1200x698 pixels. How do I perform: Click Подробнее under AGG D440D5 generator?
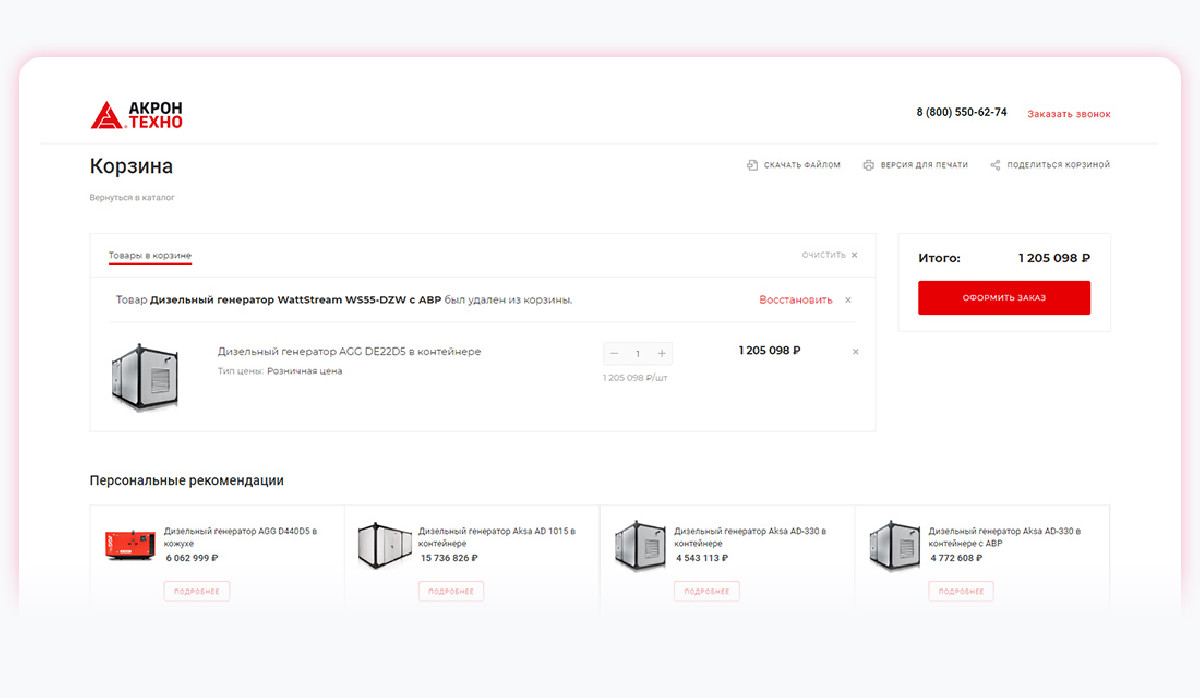click(197, 591)
